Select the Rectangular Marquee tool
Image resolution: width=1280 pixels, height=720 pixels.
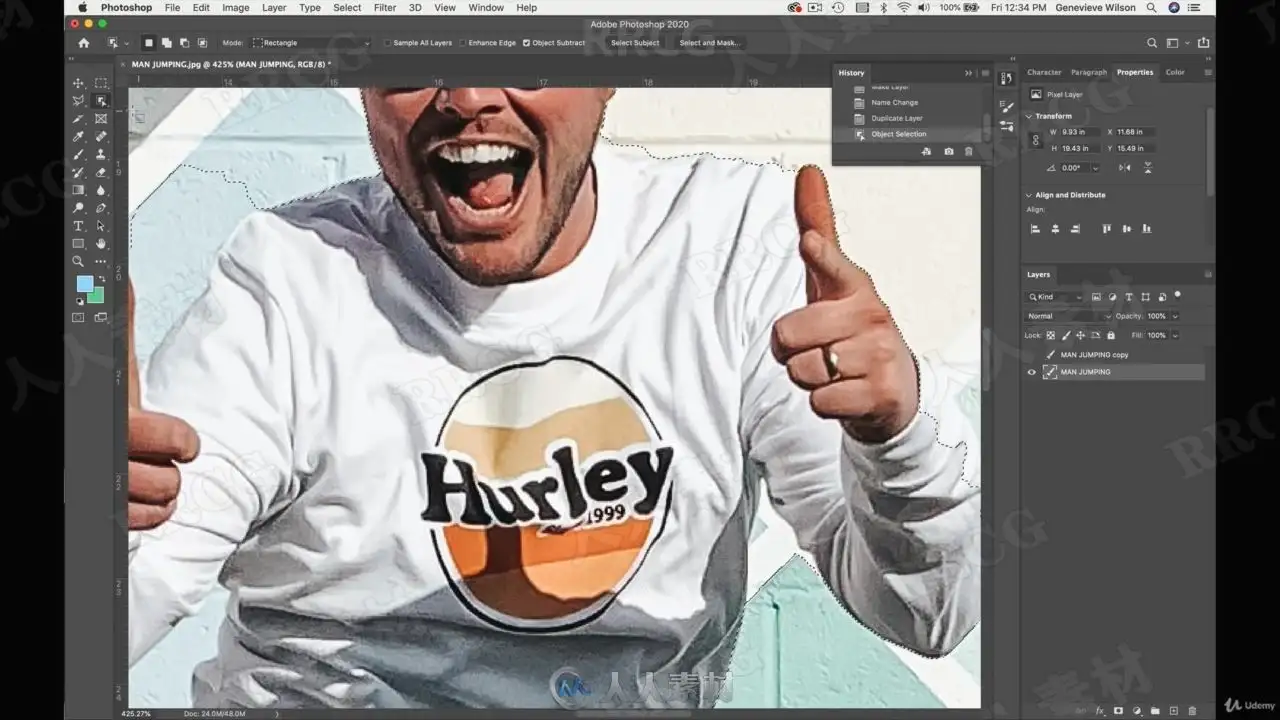point(101,83)
